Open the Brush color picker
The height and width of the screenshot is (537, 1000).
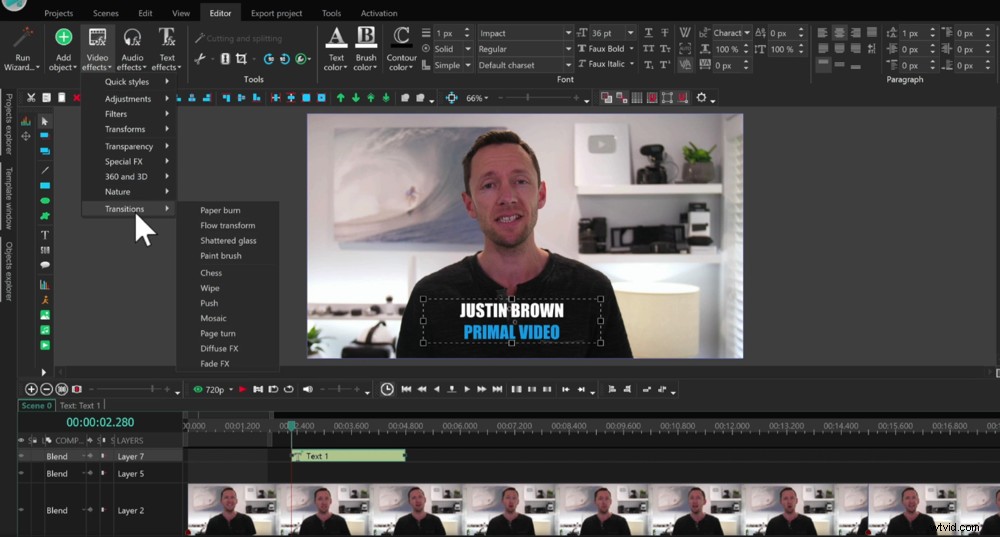(x=366, y=50)
